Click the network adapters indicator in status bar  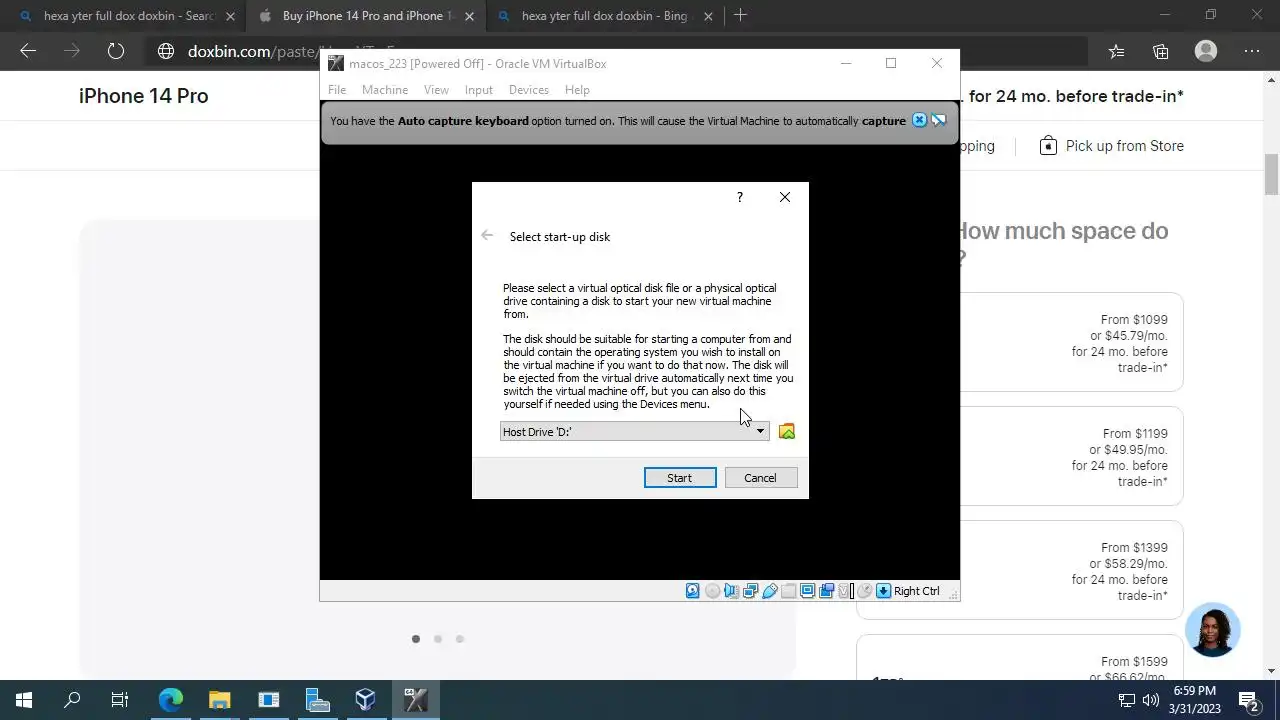(750, 591)
